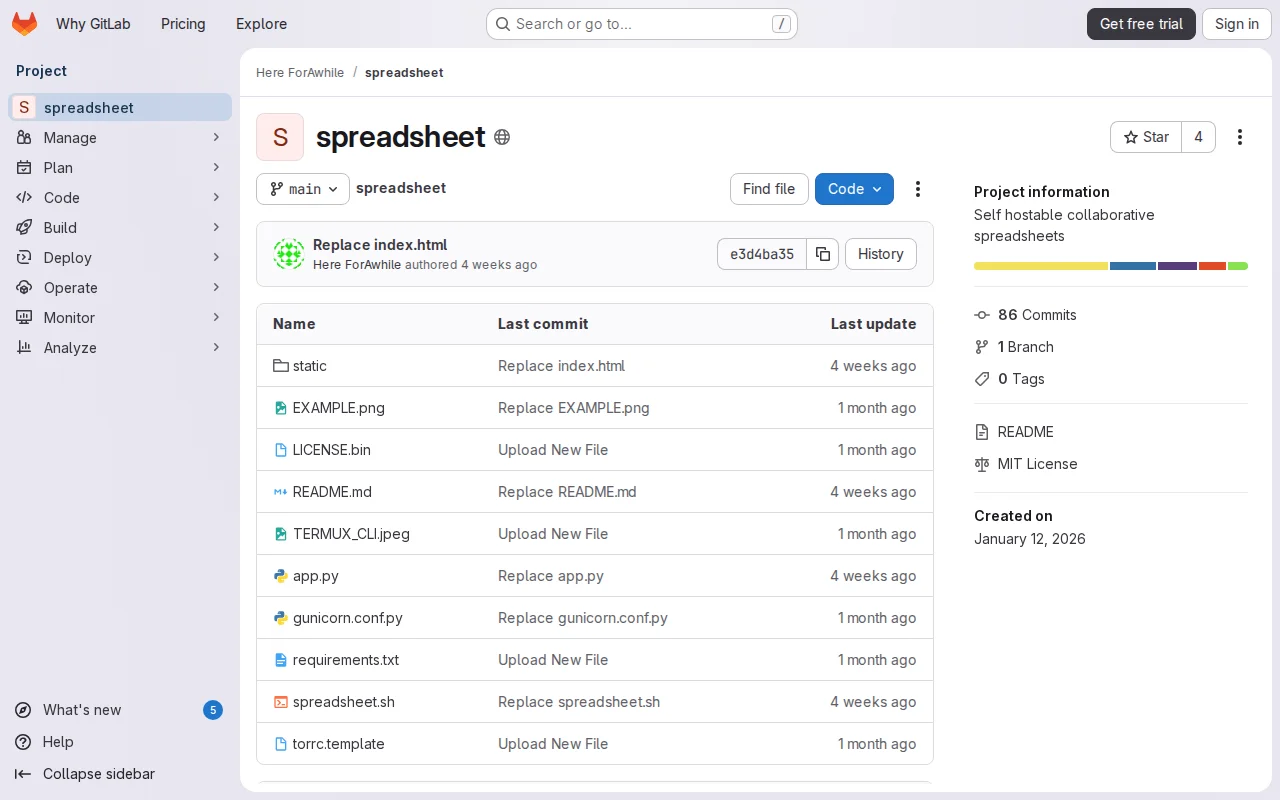Open Why GitLab in top navigation
Viewport: 1280px width, 800px height.
93,24
